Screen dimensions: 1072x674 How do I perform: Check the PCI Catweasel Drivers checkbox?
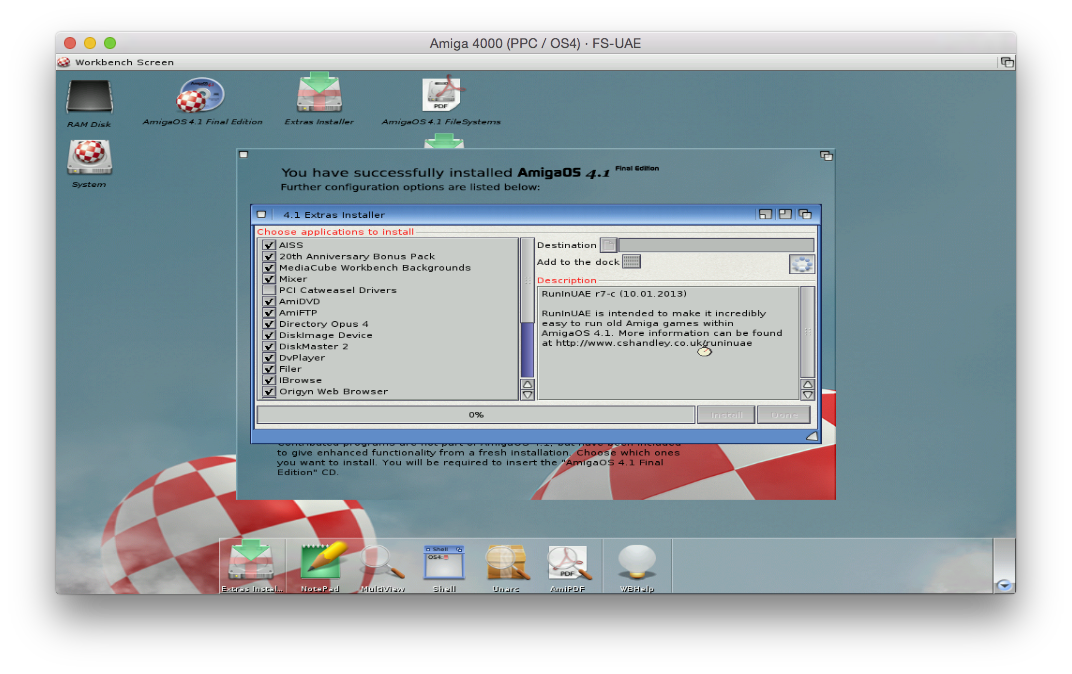coord(269,290)
